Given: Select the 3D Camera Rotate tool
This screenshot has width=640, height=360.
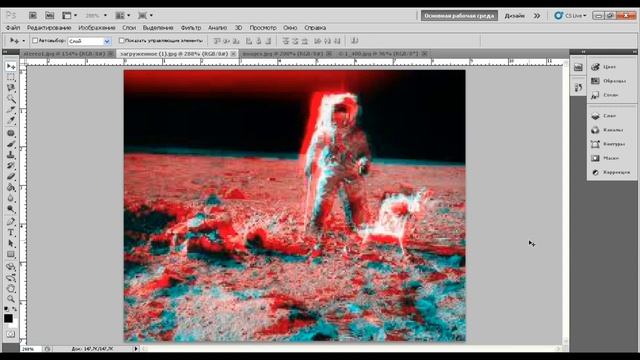Looking at the screenshot, I should 11,278.
